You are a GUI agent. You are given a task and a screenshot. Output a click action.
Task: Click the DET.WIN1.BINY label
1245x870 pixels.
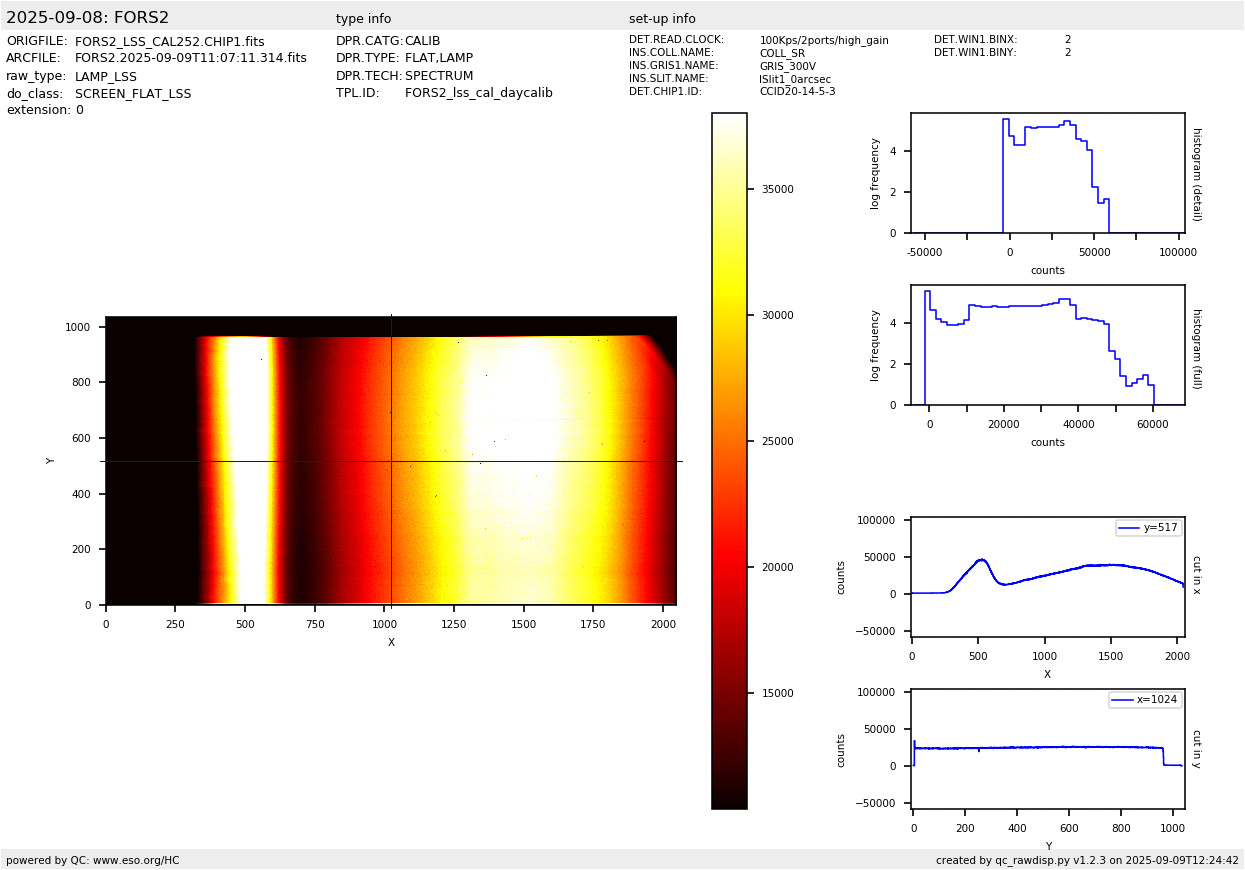975,53
